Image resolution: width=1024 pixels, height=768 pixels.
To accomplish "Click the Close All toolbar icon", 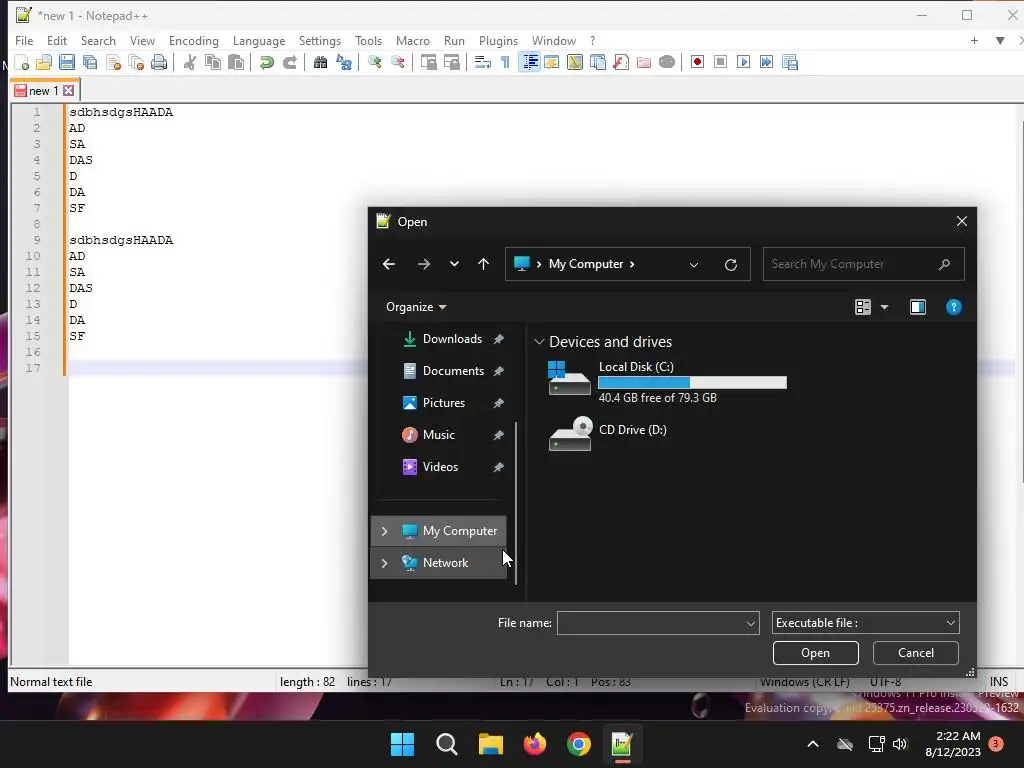I will 136,63.
